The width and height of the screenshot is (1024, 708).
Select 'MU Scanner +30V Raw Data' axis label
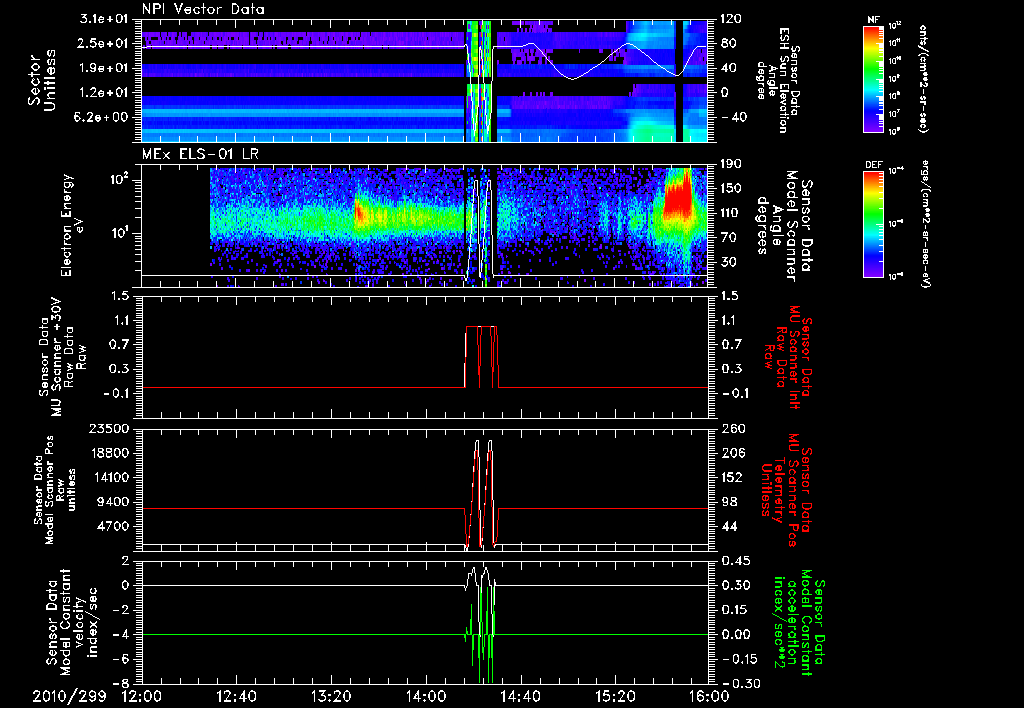pos(63,357)
